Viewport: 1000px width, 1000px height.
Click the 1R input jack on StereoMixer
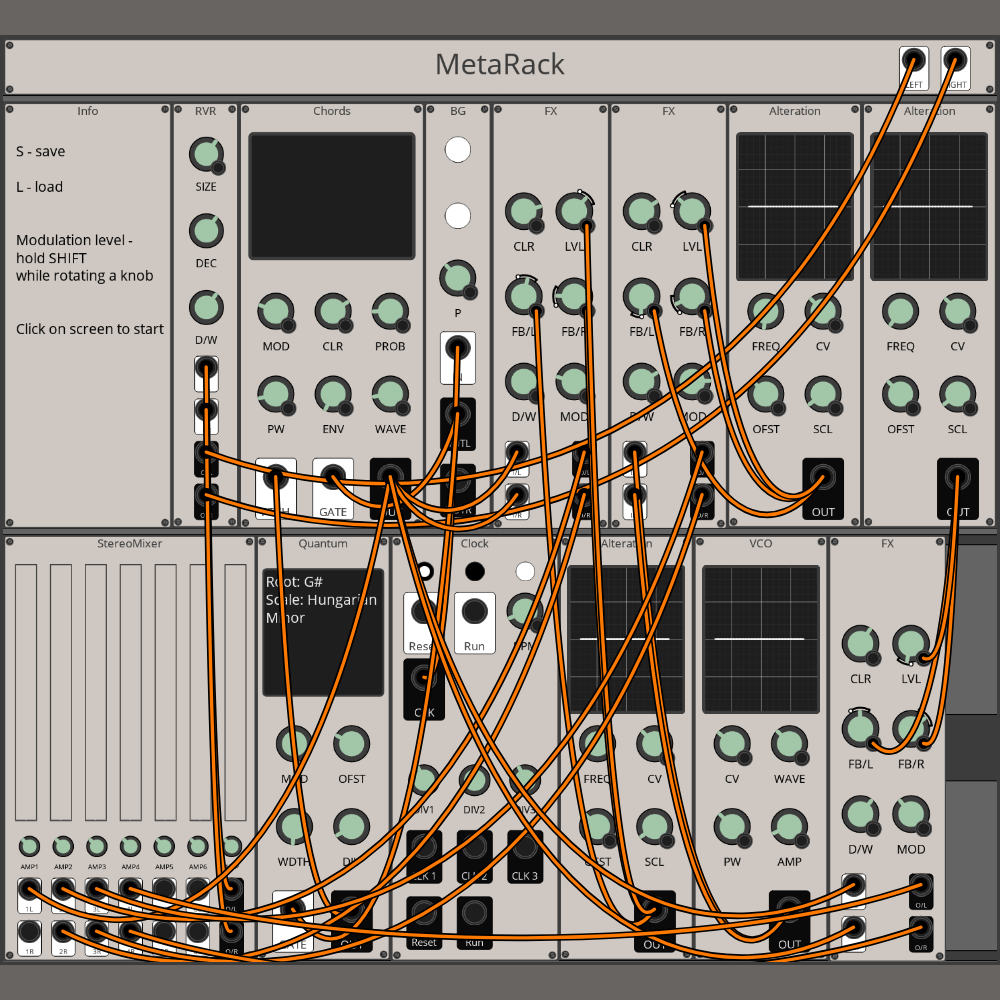point(29,933)
